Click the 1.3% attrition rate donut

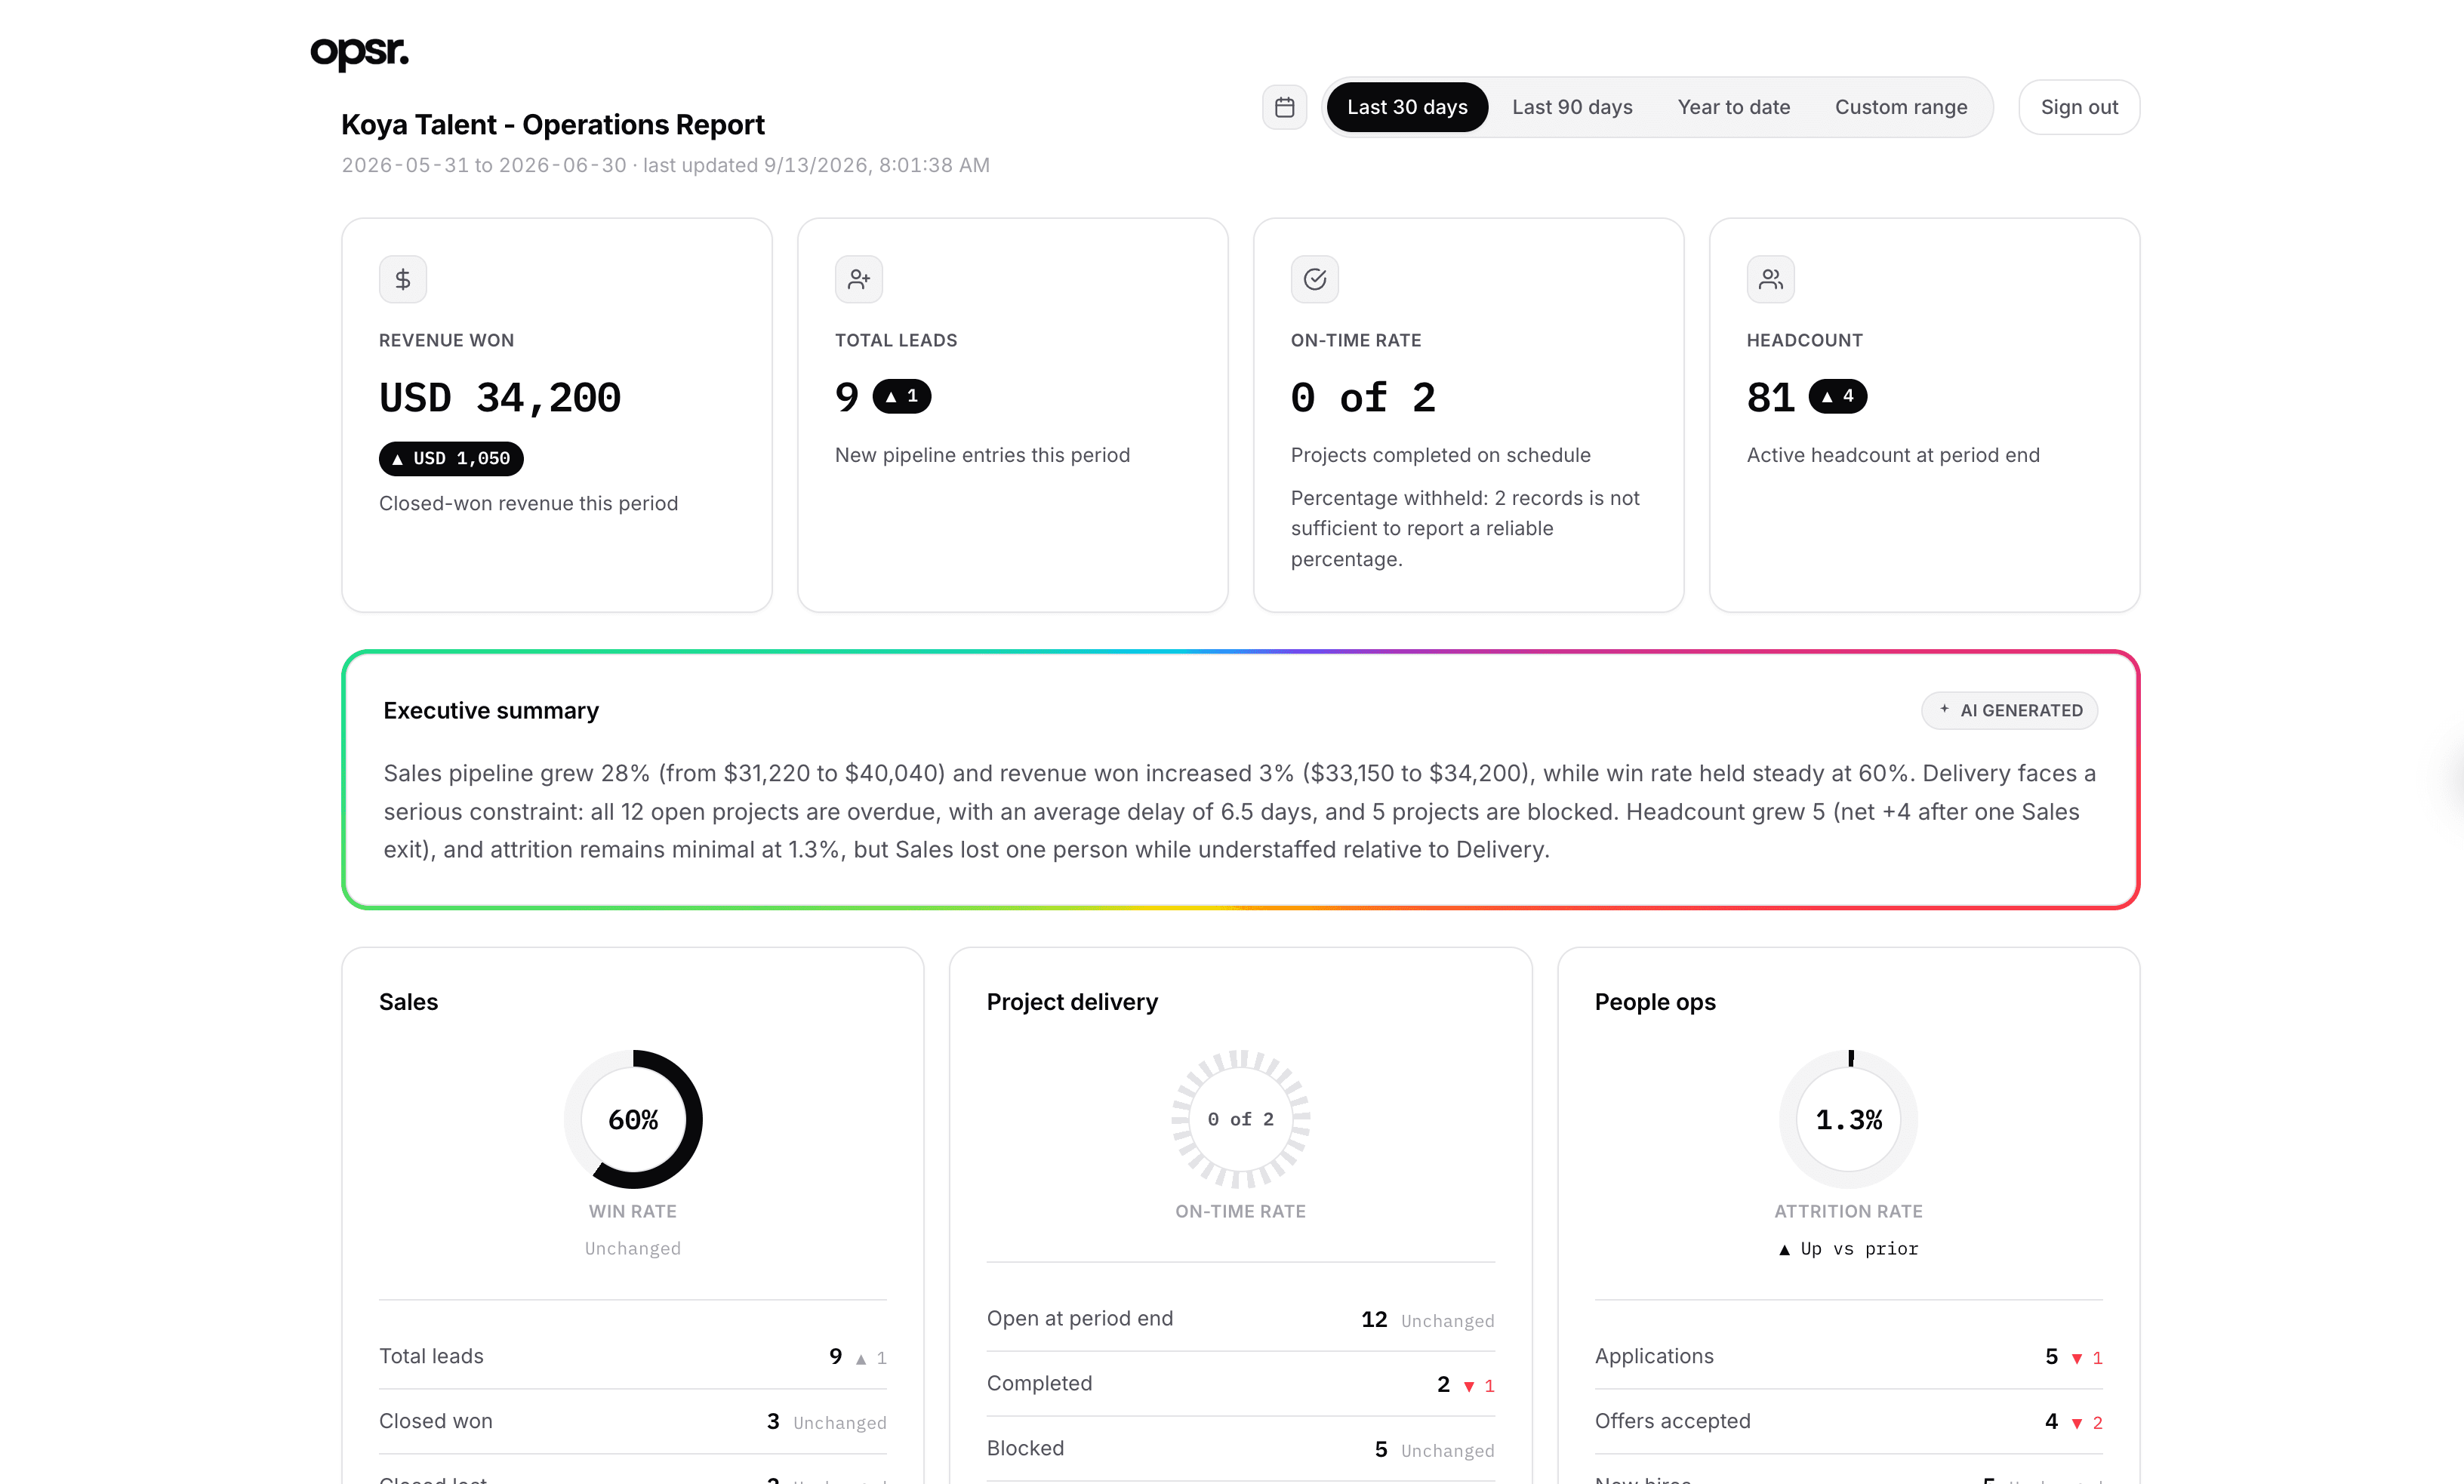click(x=1848, y=1119)
